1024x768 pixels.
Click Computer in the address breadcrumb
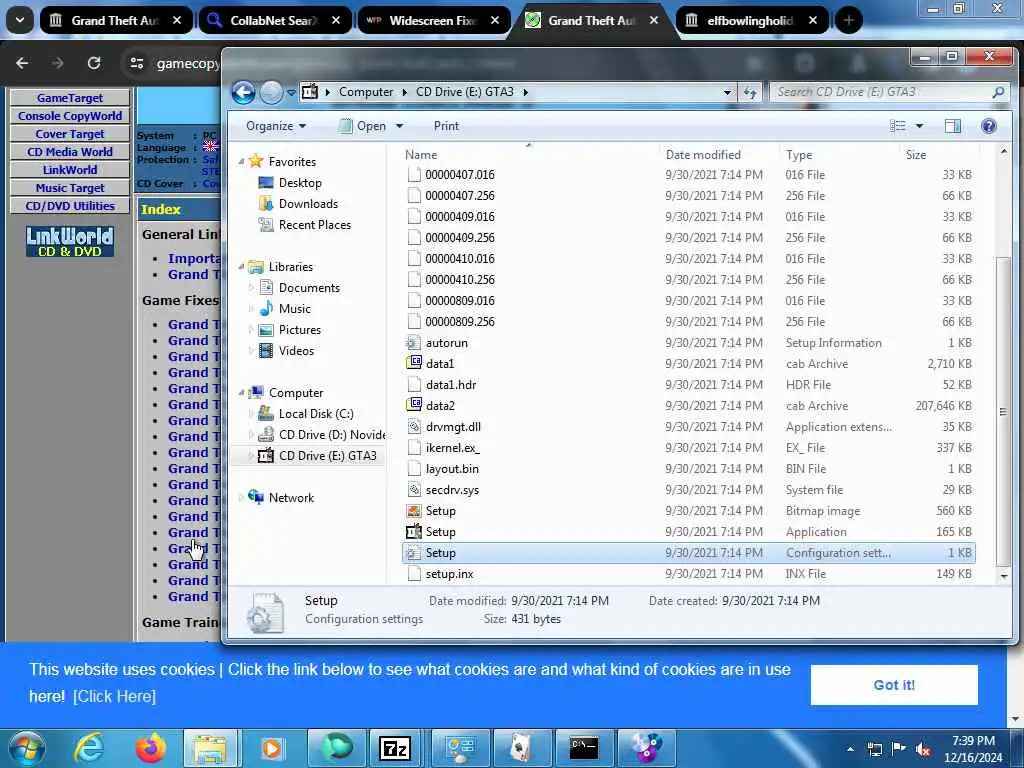(366, 92)
